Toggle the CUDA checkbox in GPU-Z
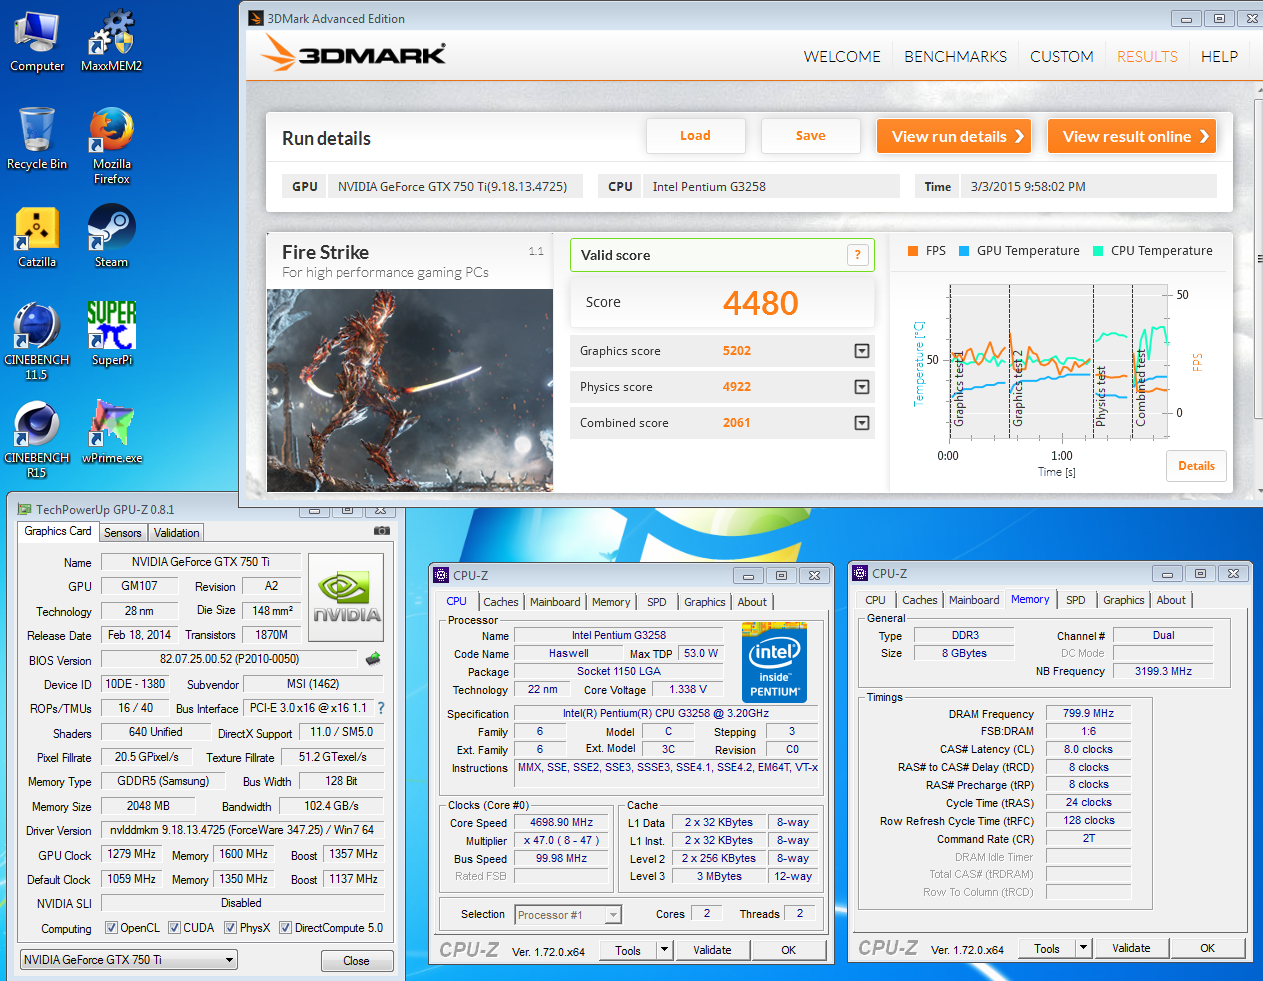This screenshot has width=1263, height=981. (174, 928)
